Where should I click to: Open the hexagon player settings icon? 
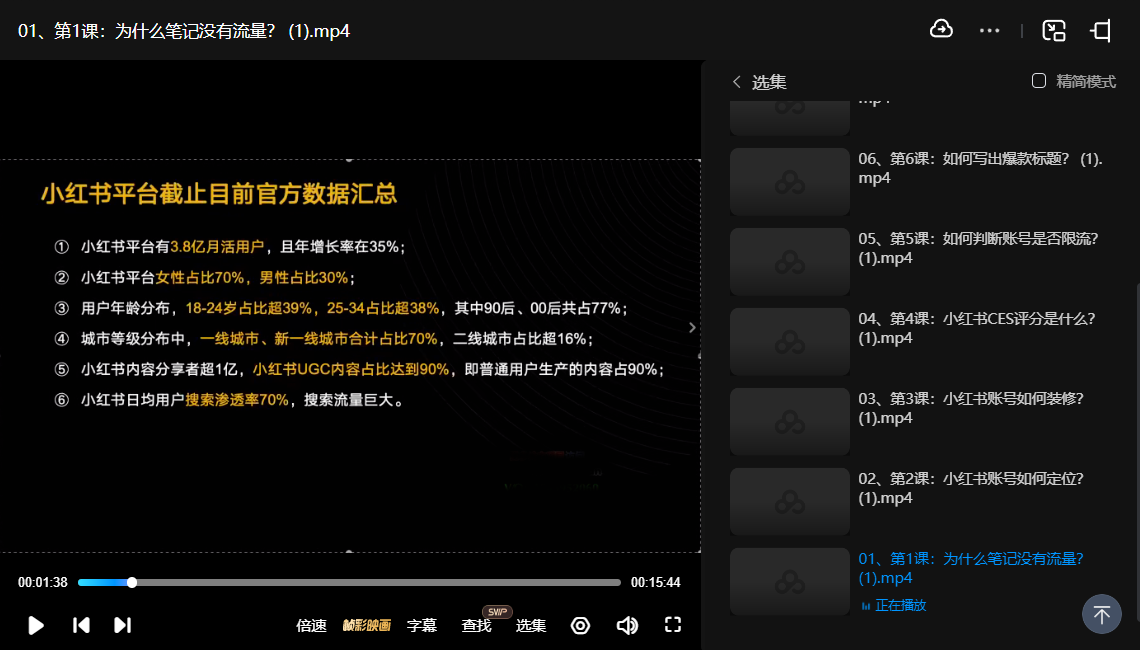tap(580, 625)
